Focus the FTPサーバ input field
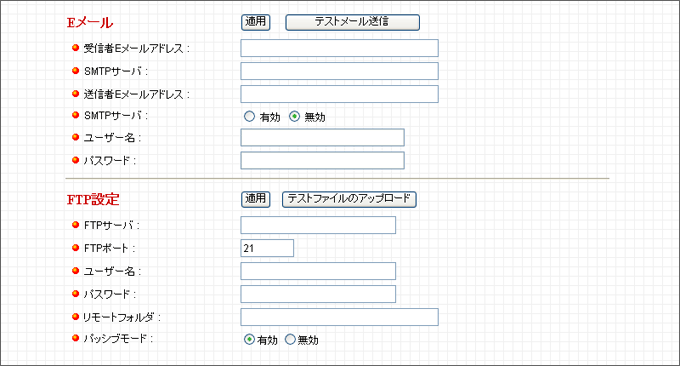Image resolution: width=680 pixels, height=366 pixels. [318, 225]
